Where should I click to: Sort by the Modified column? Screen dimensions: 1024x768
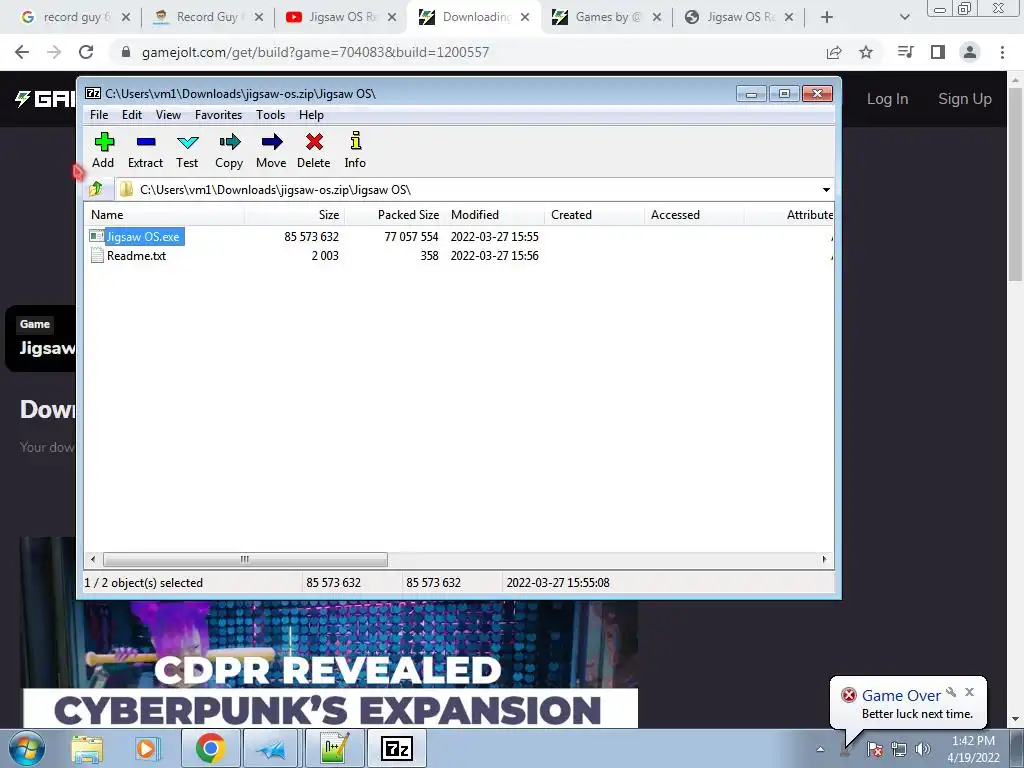(x=494, y=215)
